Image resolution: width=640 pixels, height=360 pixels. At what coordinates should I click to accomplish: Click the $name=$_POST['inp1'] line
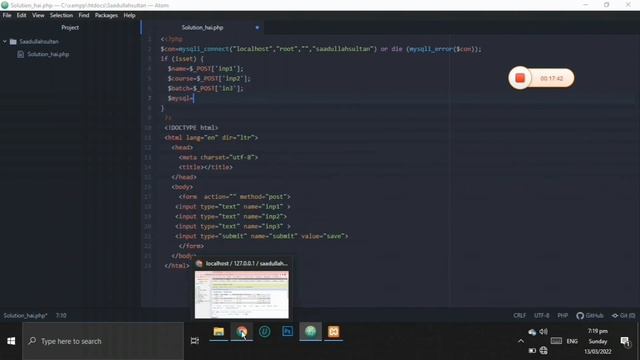tap(205, 69)
